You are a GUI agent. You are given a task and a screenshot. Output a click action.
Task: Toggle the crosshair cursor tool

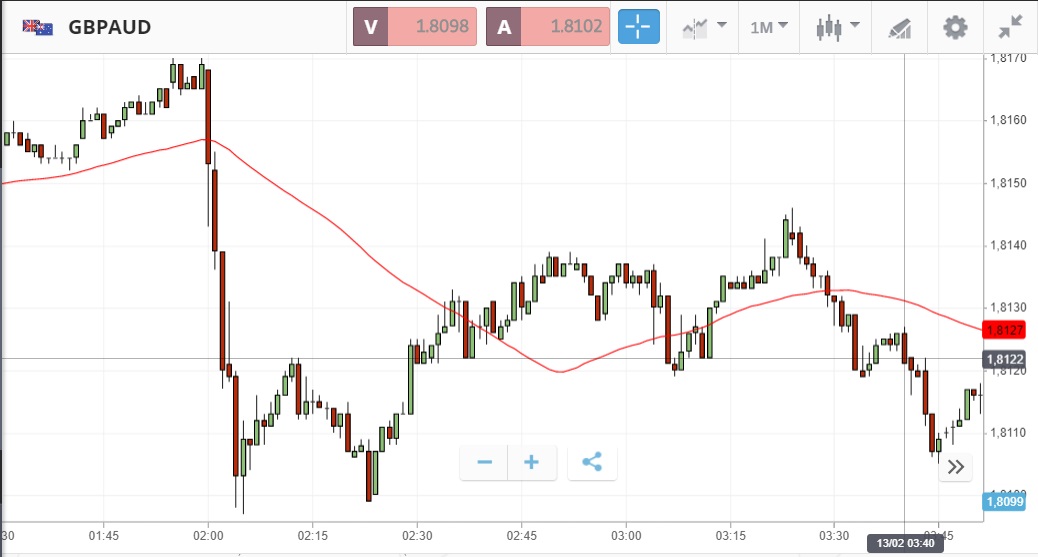(639, 27)
